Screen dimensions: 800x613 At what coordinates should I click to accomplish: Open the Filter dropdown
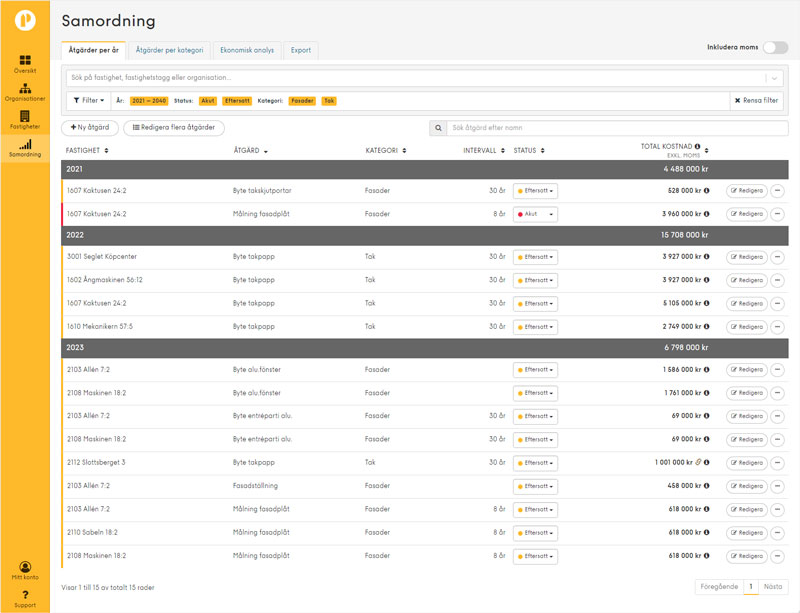click(x=88, y=100)
